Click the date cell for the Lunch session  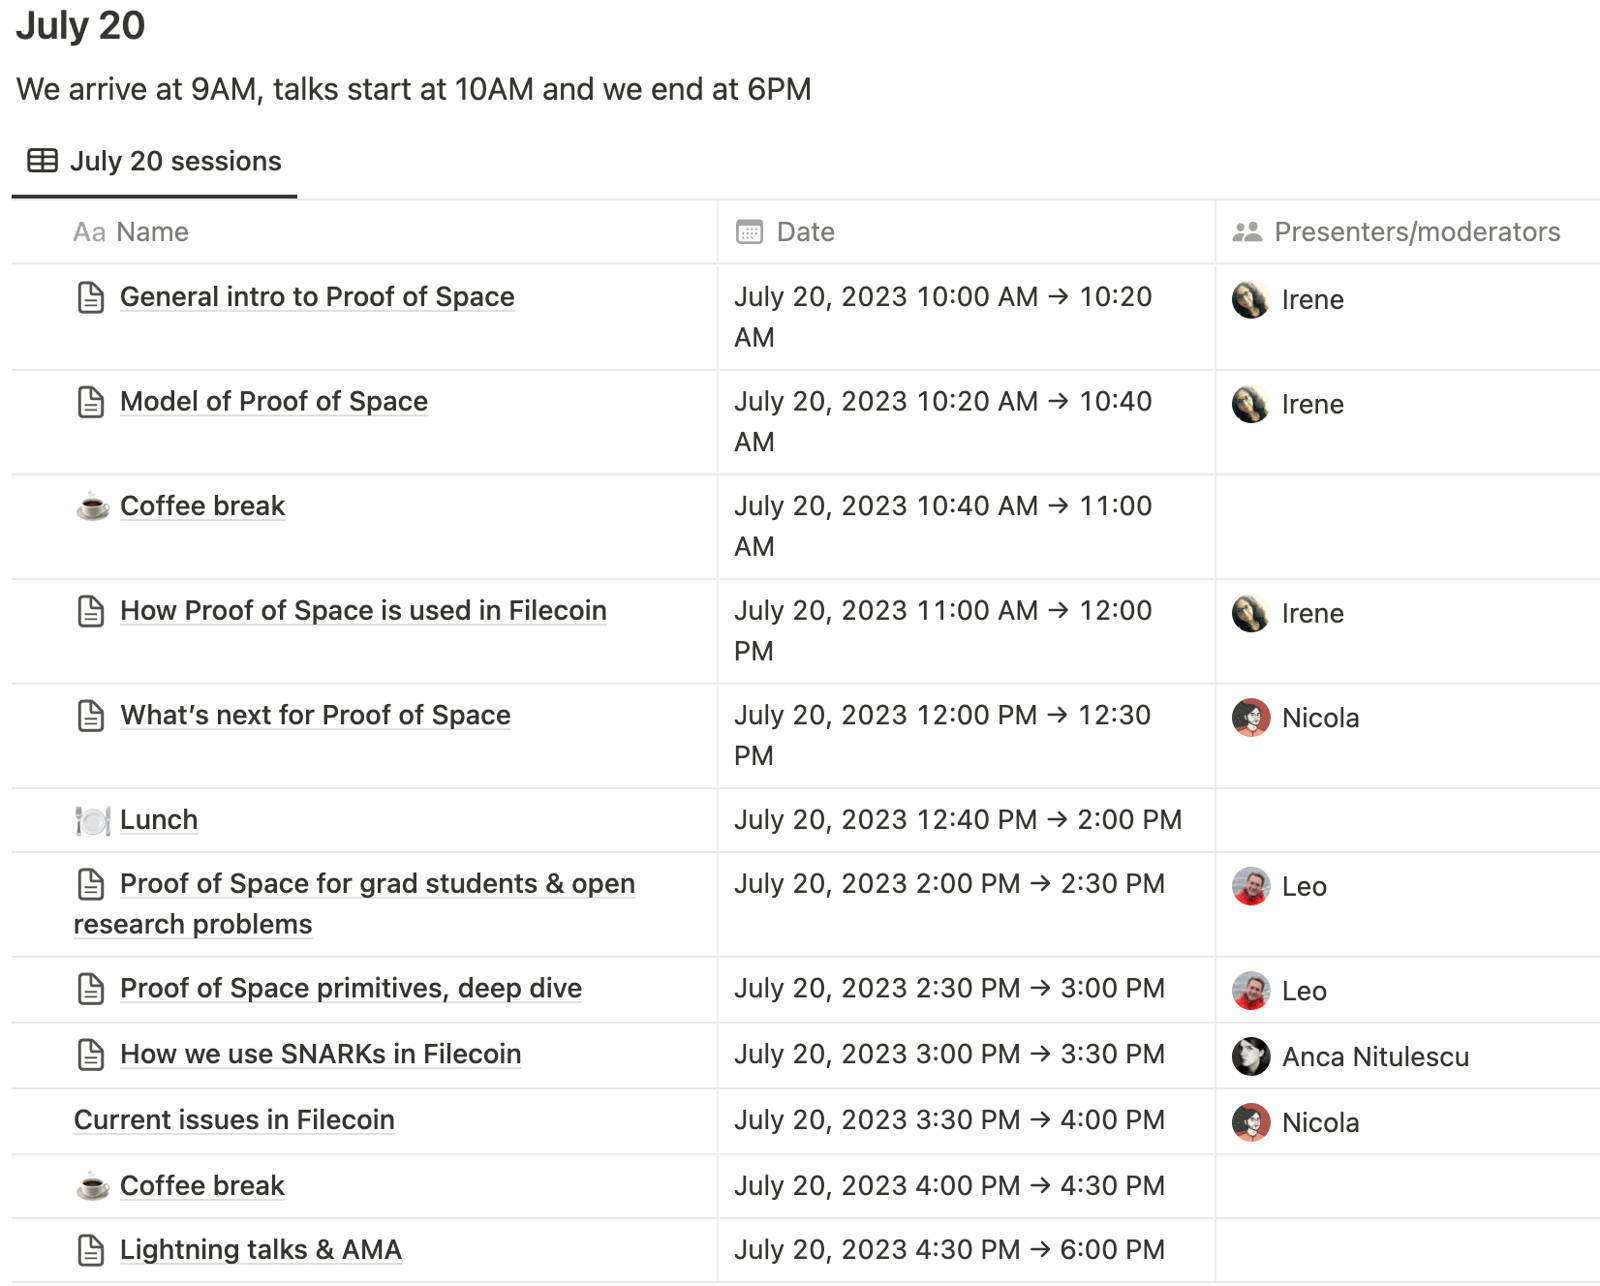[x=957, y=820]
